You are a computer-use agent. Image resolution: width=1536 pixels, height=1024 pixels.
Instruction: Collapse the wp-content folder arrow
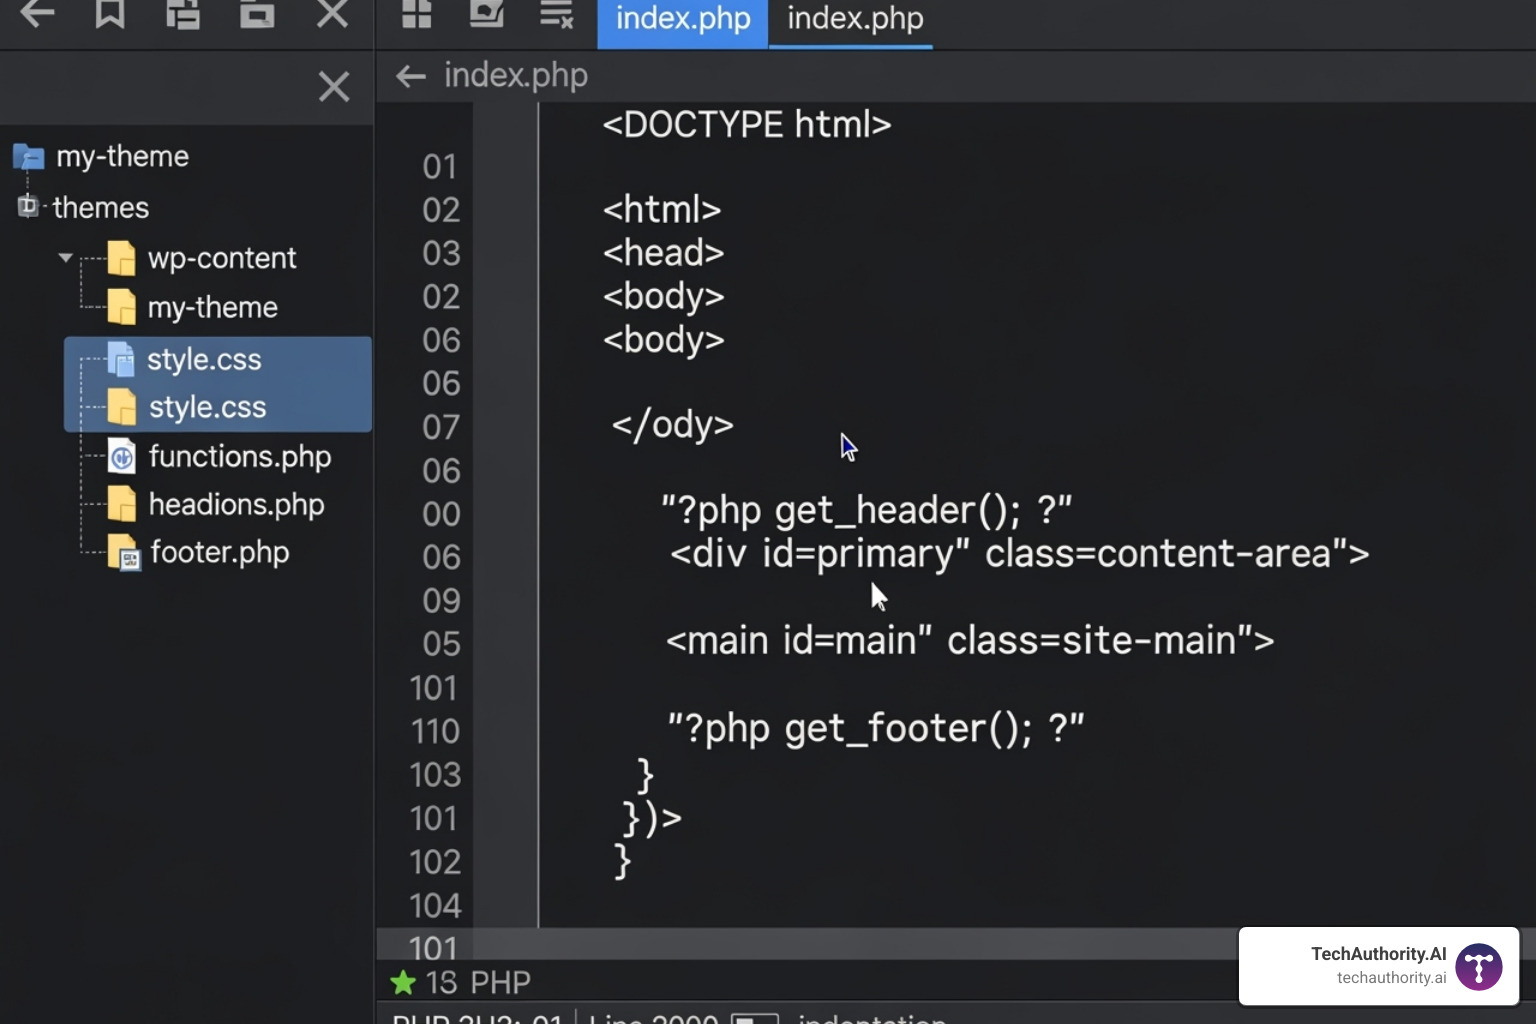point(66,257)
